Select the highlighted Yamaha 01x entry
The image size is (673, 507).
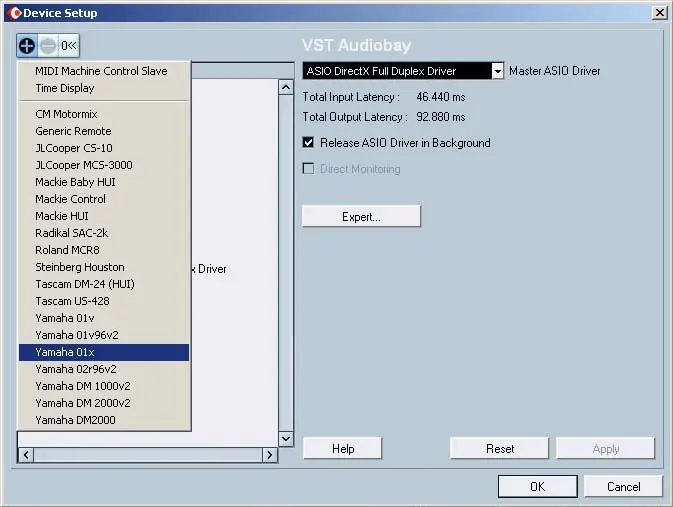point(103,352)
